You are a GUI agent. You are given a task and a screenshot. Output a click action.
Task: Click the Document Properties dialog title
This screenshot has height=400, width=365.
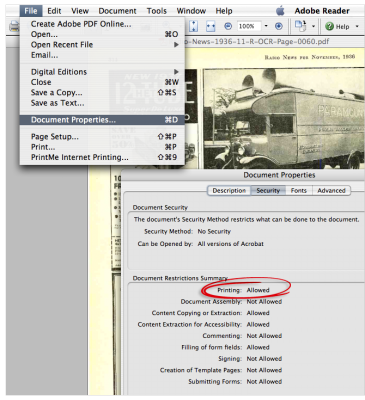click(279, 175)
